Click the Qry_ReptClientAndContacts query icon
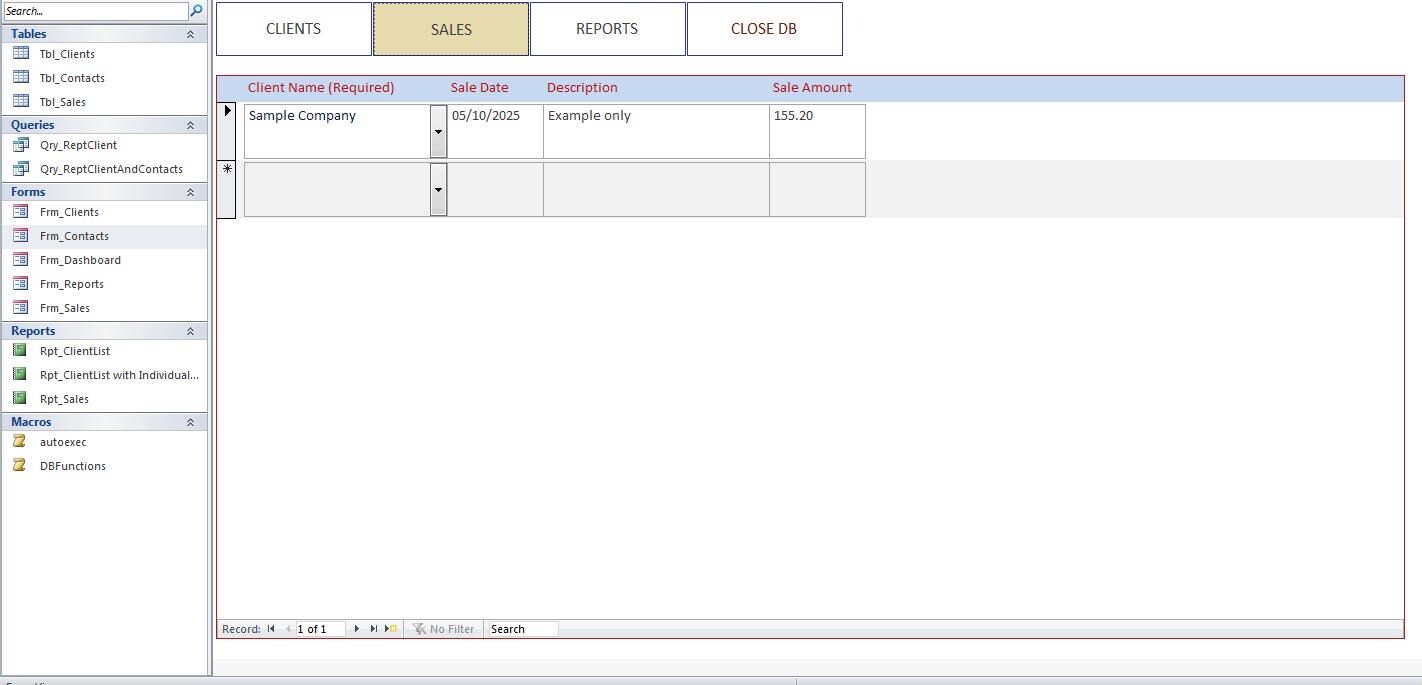 20,169
